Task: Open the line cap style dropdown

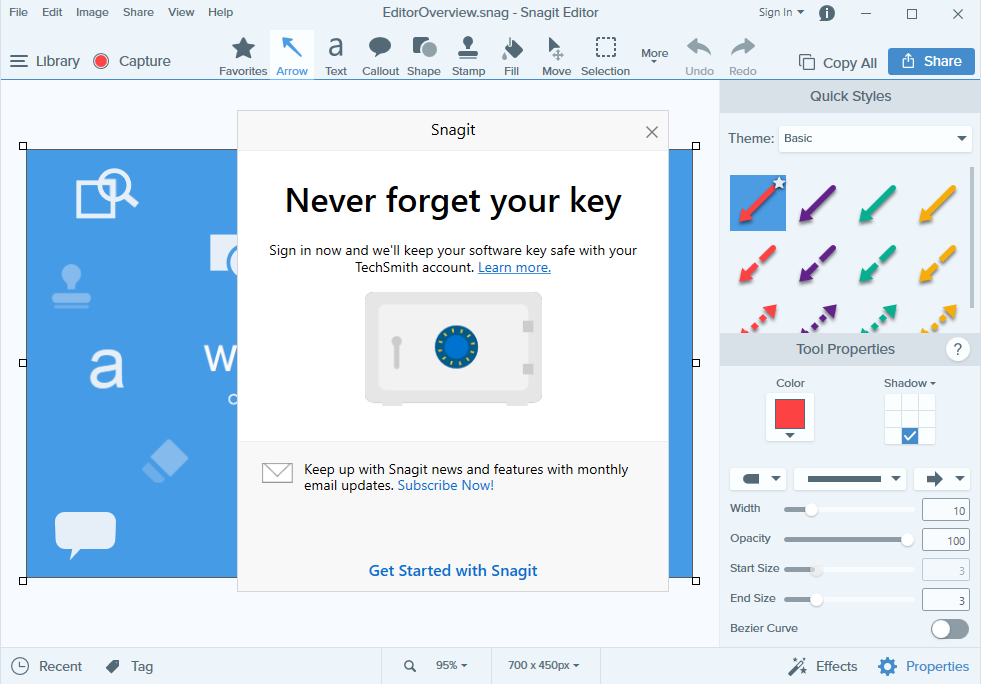Action: [x=758, y=479]
